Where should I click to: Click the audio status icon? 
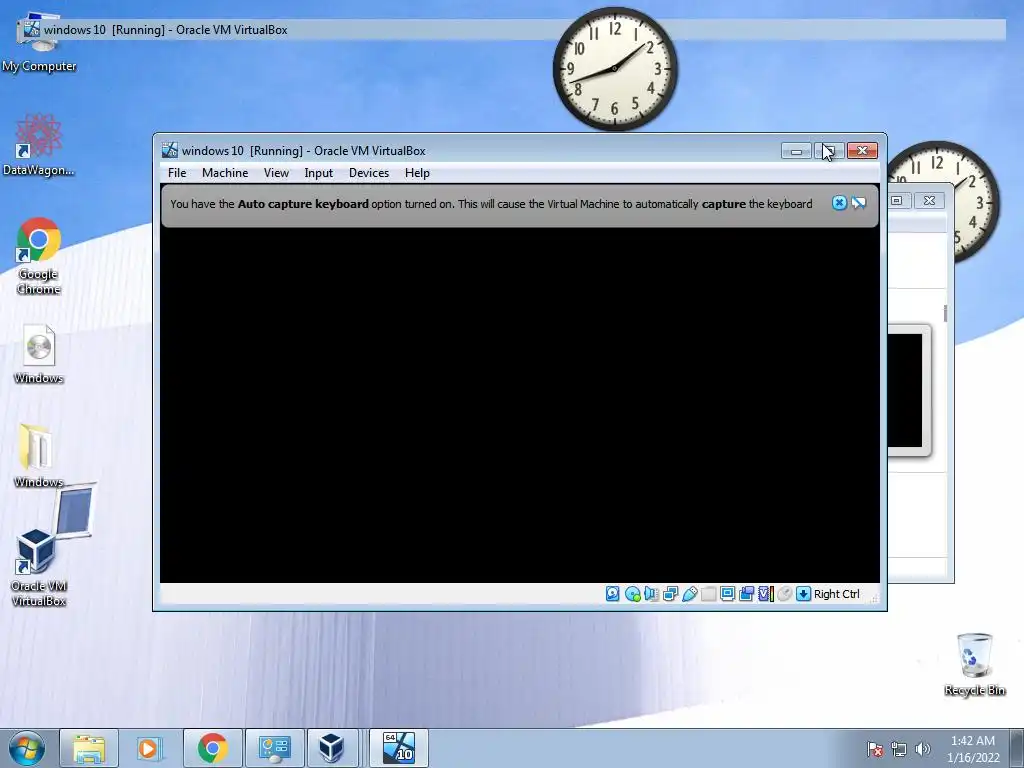click(x=651, y=594)
